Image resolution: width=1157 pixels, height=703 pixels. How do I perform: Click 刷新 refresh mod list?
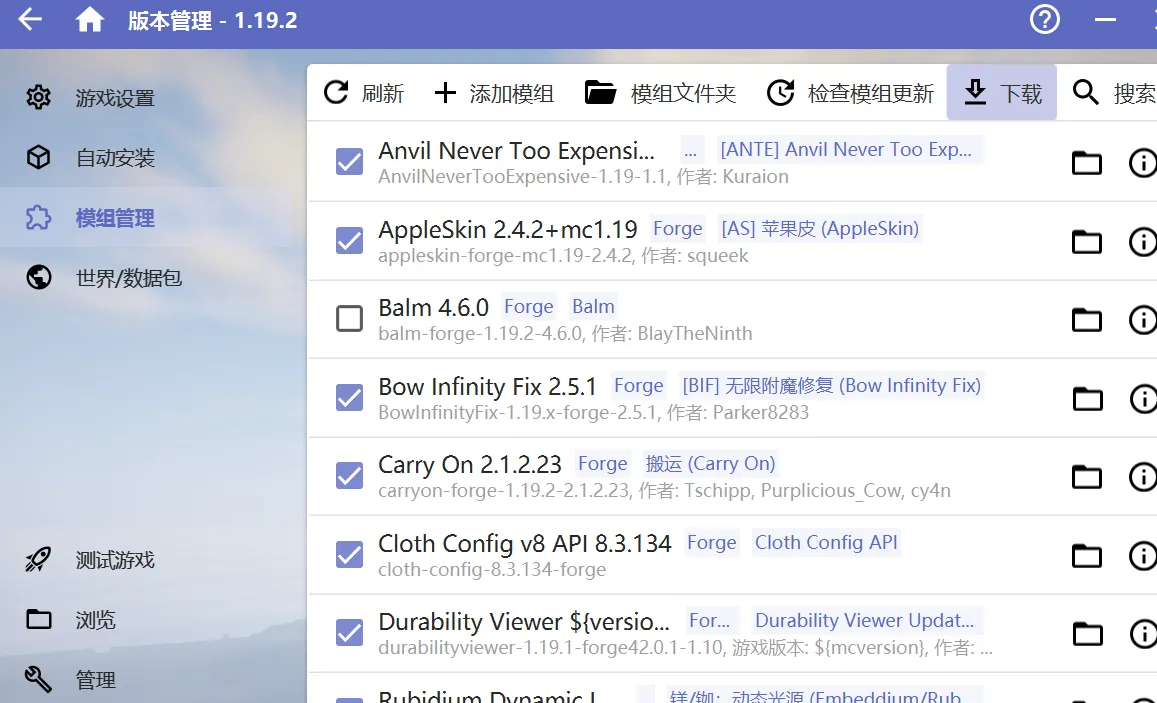coord(364,93)
